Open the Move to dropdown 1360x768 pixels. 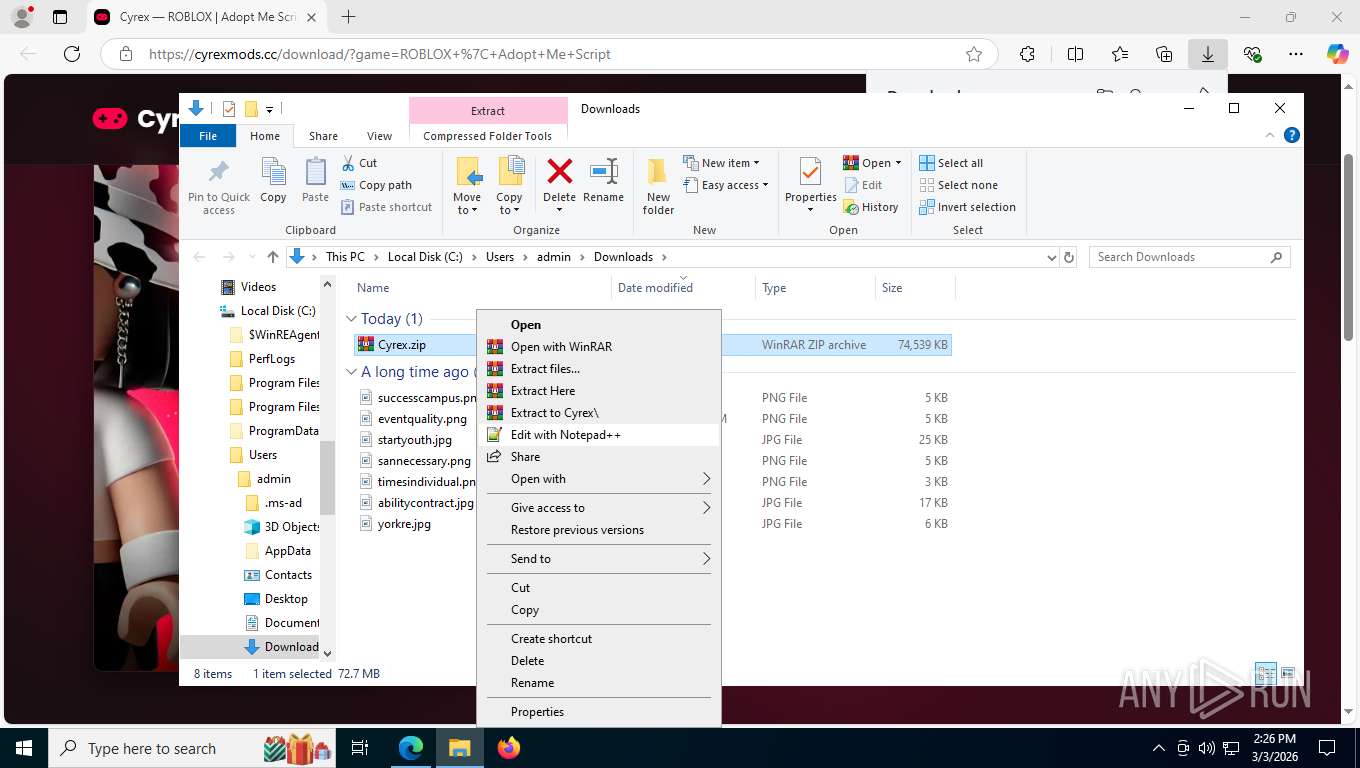point(467,204)
